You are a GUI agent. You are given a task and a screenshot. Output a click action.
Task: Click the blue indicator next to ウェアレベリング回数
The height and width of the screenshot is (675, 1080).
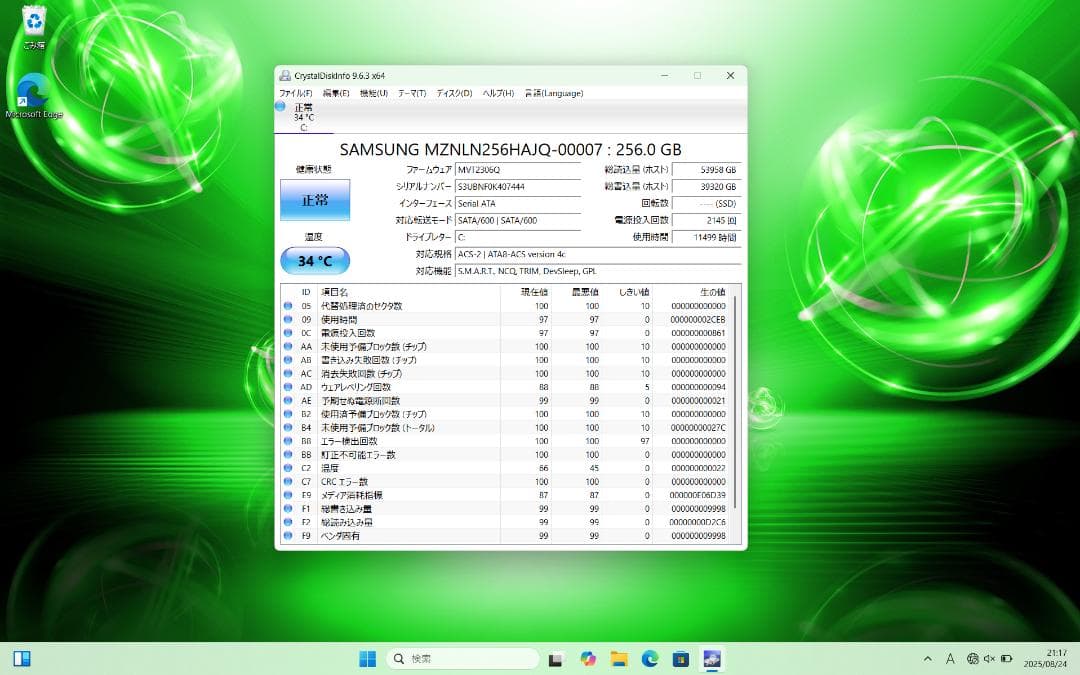click(x=289, y=387)
